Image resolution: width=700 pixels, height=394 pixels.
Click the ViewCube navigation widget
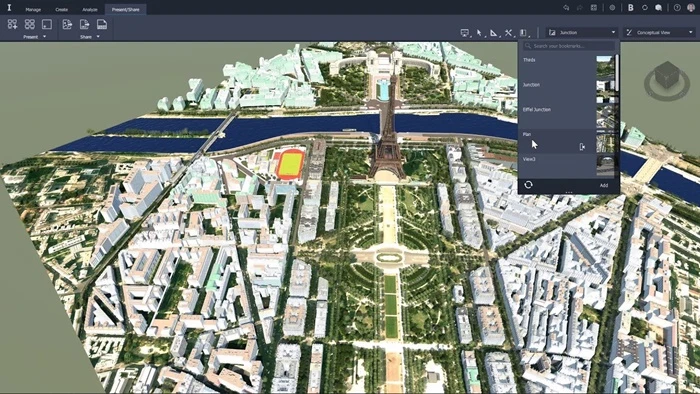click(667, 80)
